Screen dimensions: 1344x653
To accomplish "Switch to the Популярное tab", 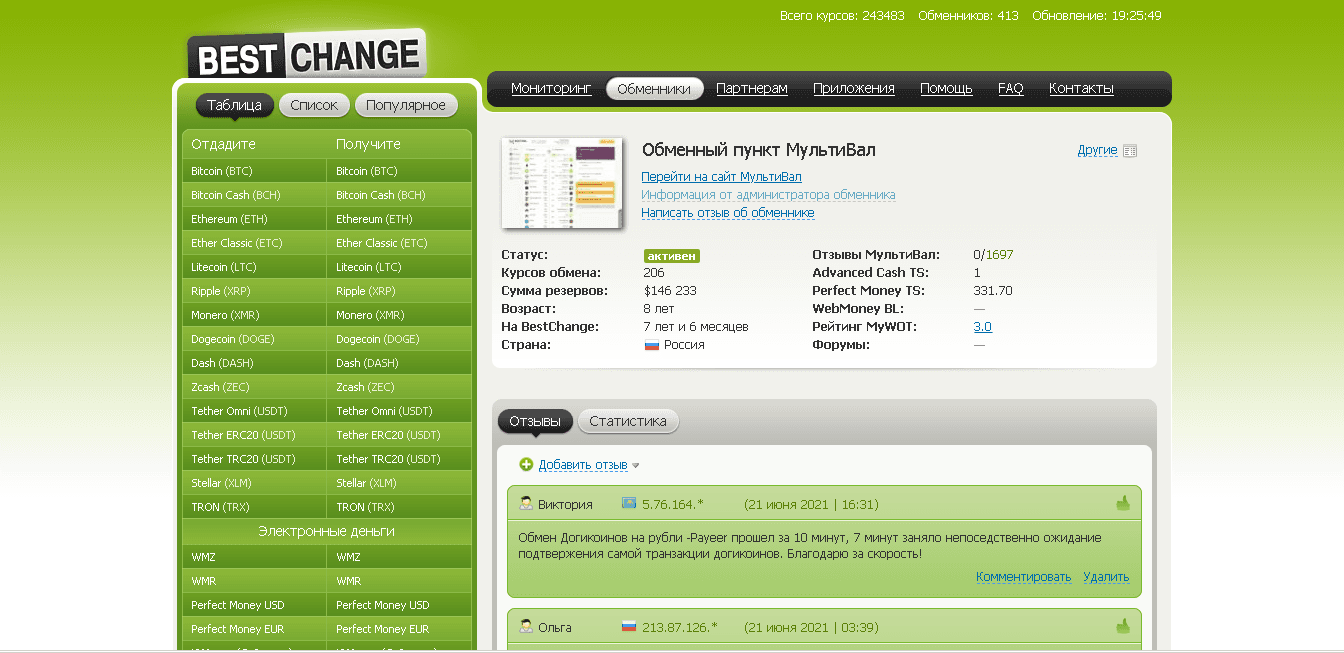I will 405,105.
